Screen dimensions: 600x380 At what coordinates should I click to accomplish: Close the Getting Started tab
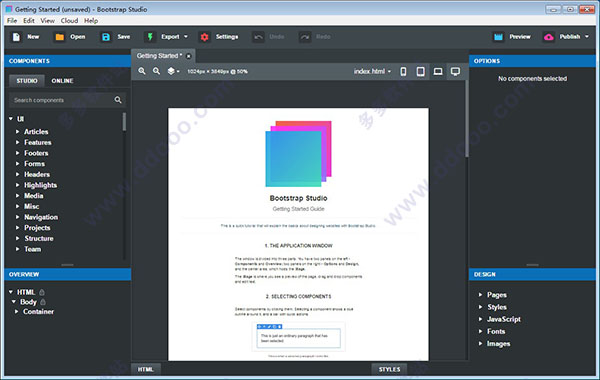(x=188, y=56)
